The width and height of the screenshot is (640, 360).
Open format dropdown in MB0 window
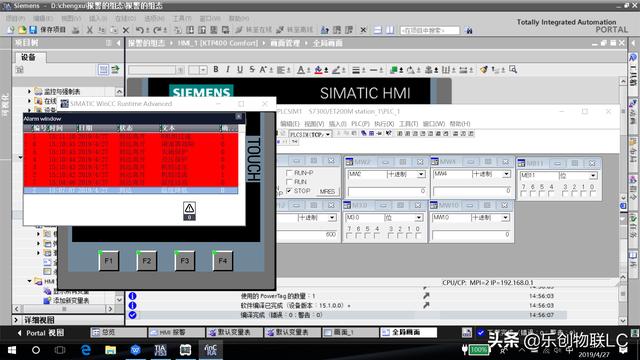click(419, 218)
